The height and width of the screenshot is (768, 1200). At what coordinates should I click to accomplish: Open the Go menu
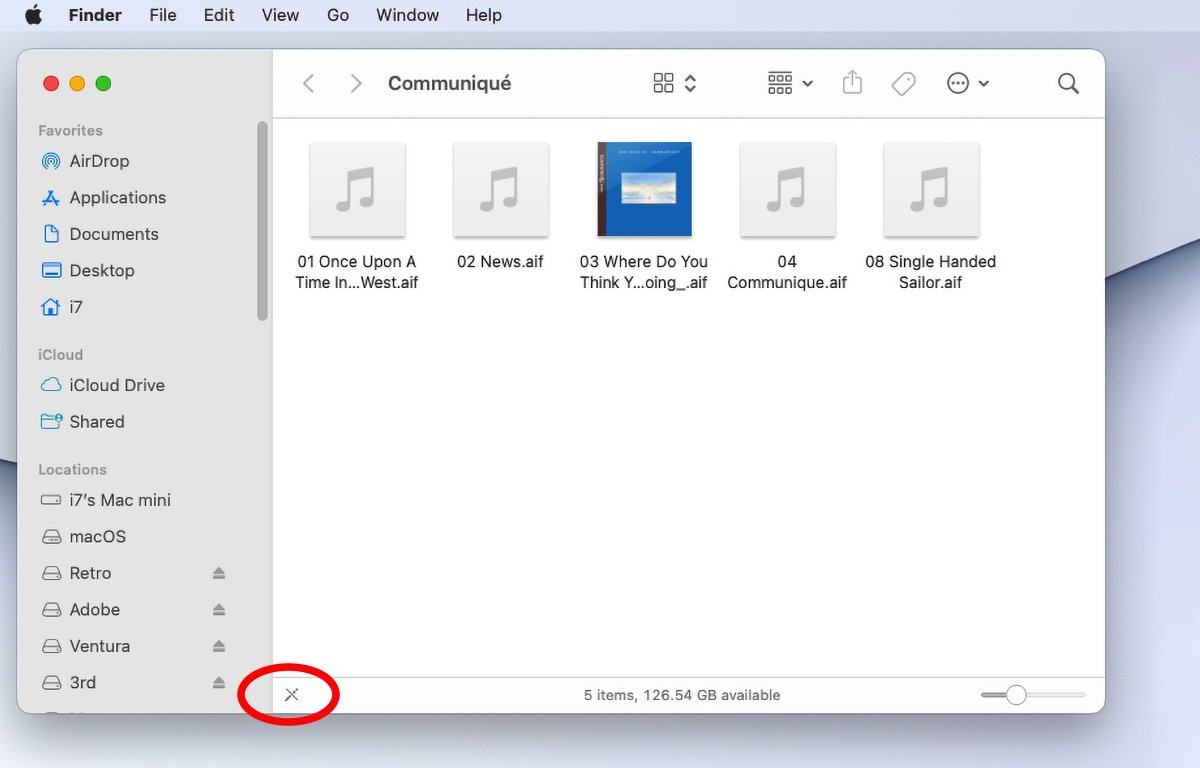tap(338, 15)
